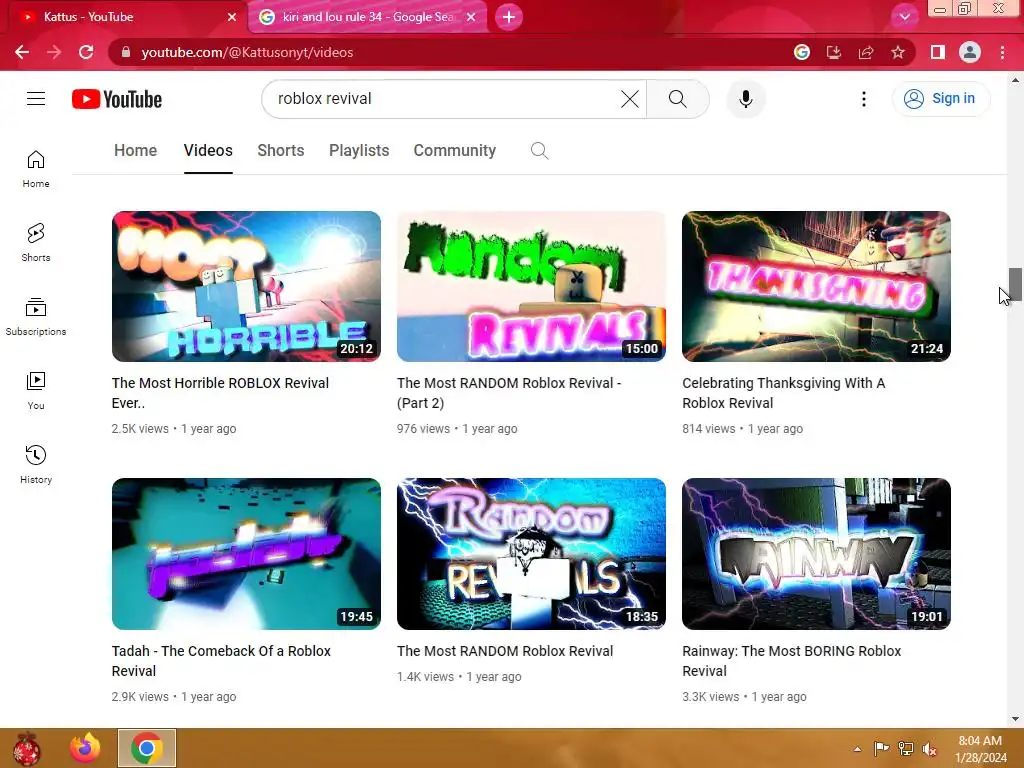The image size is (1024, 768).
Task: Click the YouTube logo
Action: coord(117,99)
